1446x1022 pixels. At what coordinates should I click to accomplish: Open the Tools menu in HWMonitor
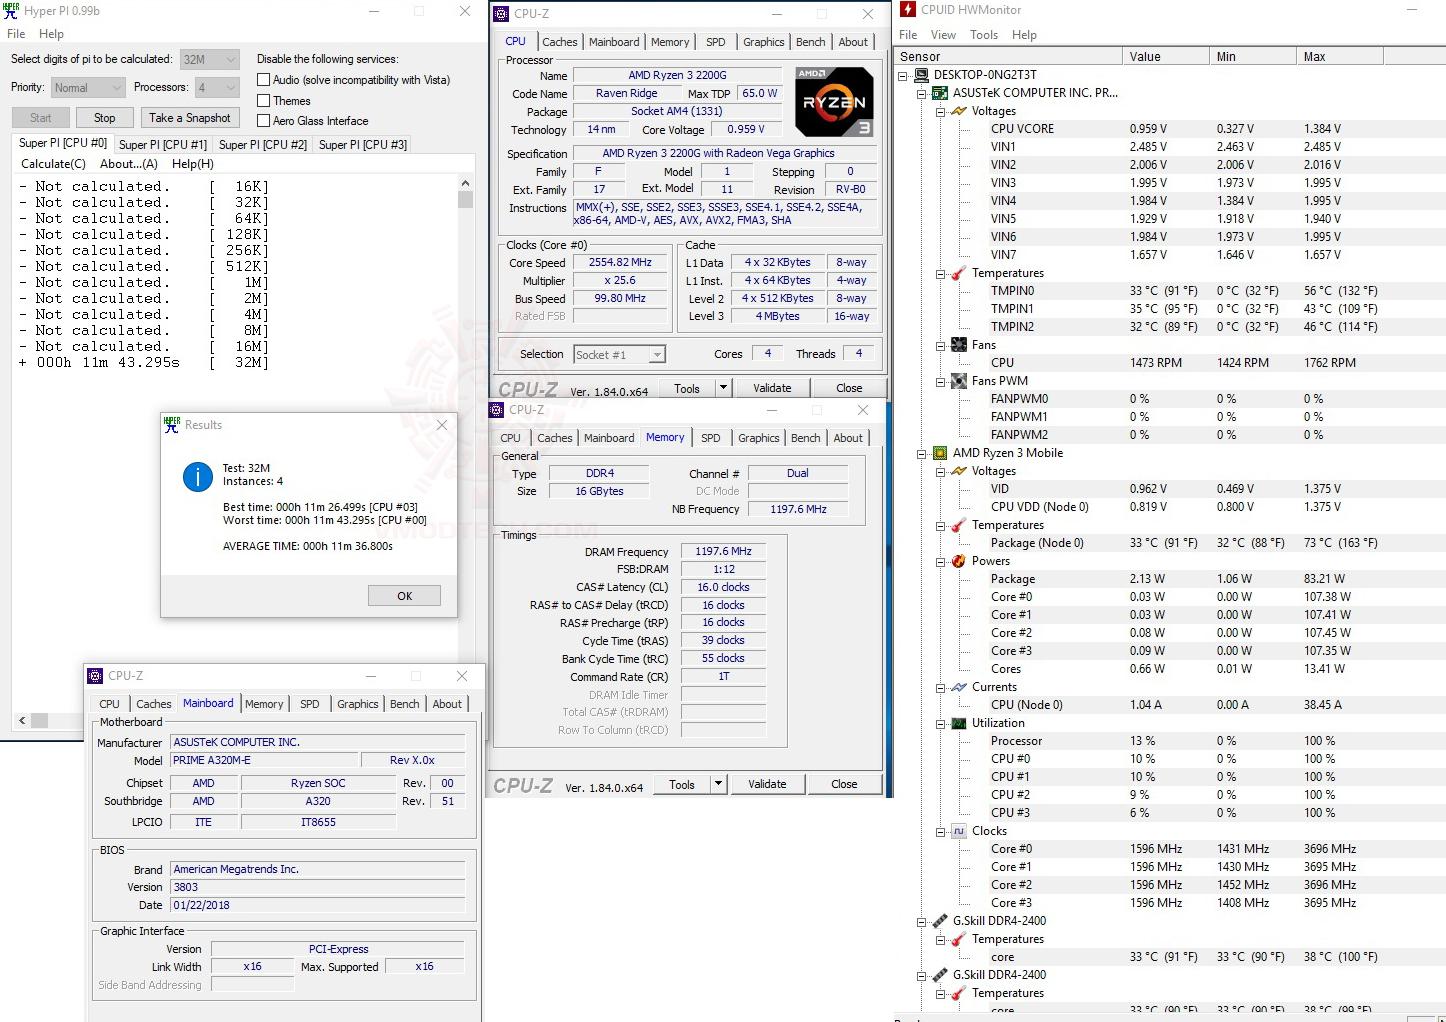983,33
